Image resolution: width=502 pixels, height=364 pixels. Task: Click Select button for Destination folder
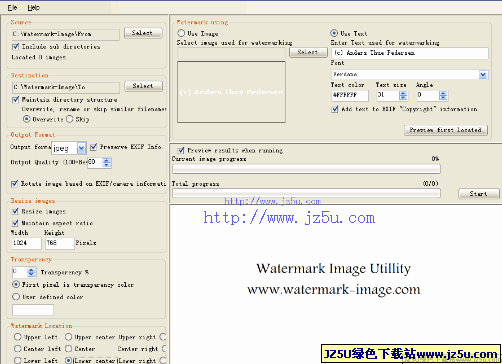pyautogui.click(x=144, y=86)
